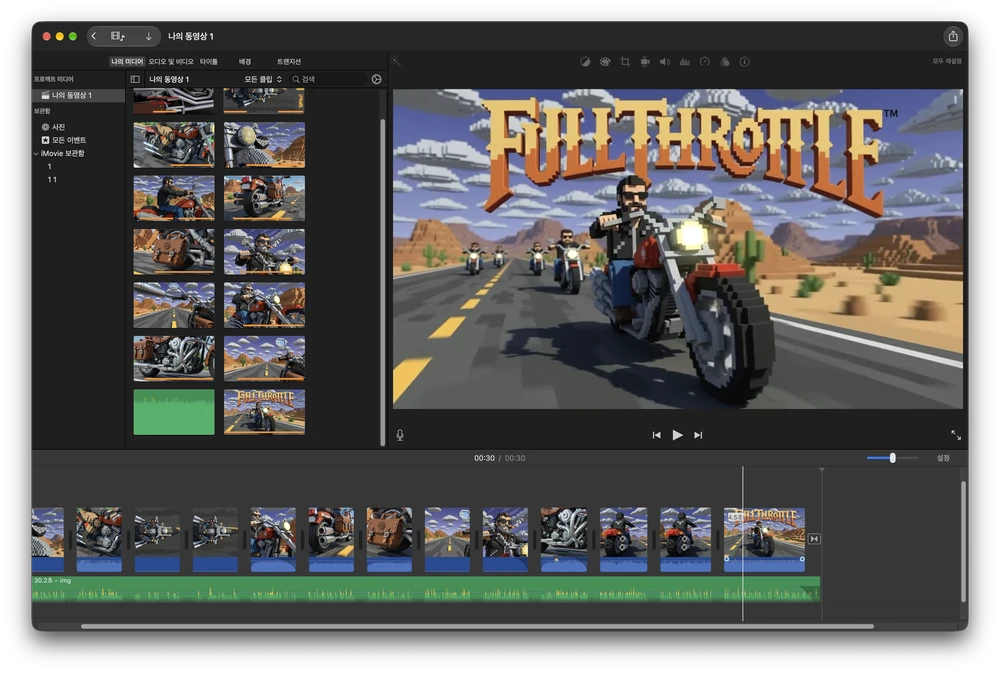Image resolution: width=1000 pixels, height=673 pixels.
Task: Open the 타이틀 tab
Action: (209, 61)
